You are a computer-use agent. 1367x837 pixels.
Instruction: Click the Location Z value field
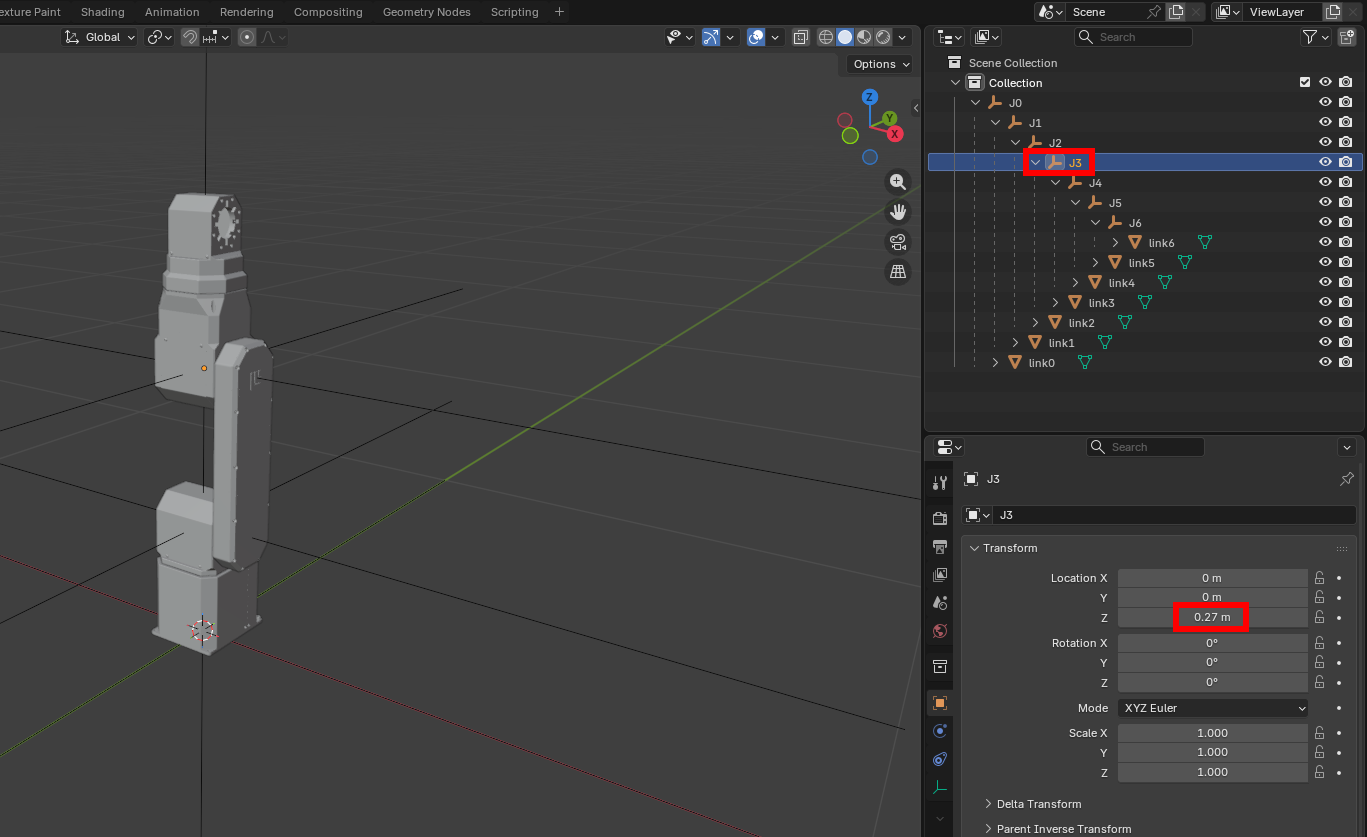coord(1212,617)
